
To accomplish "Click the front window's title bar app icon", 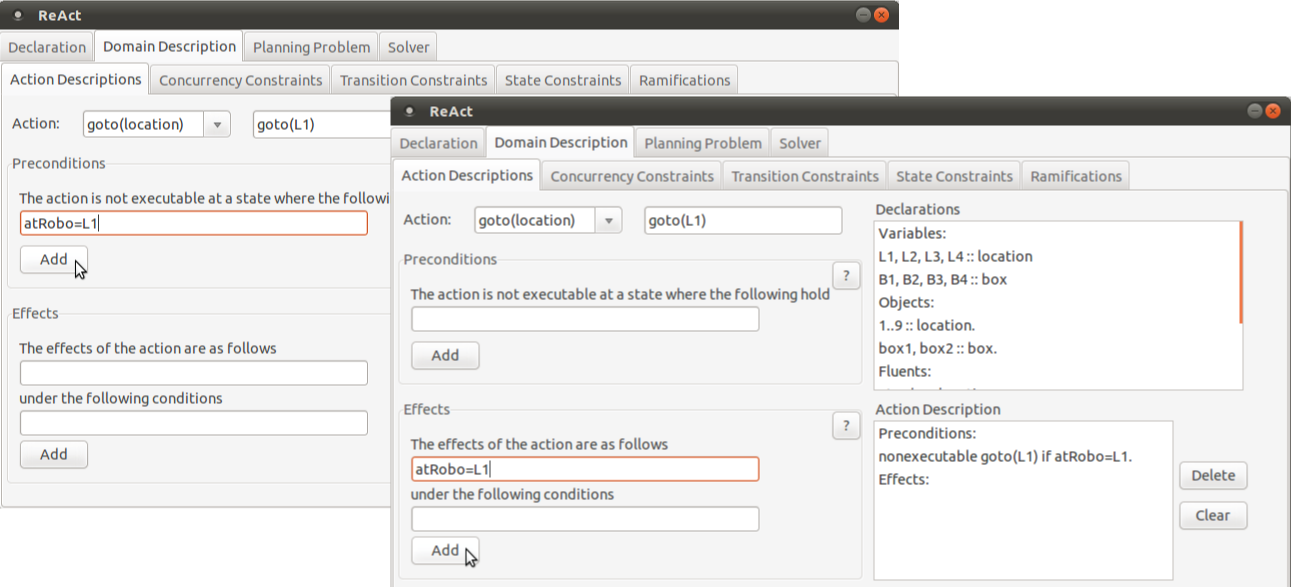I will point(410,112).
